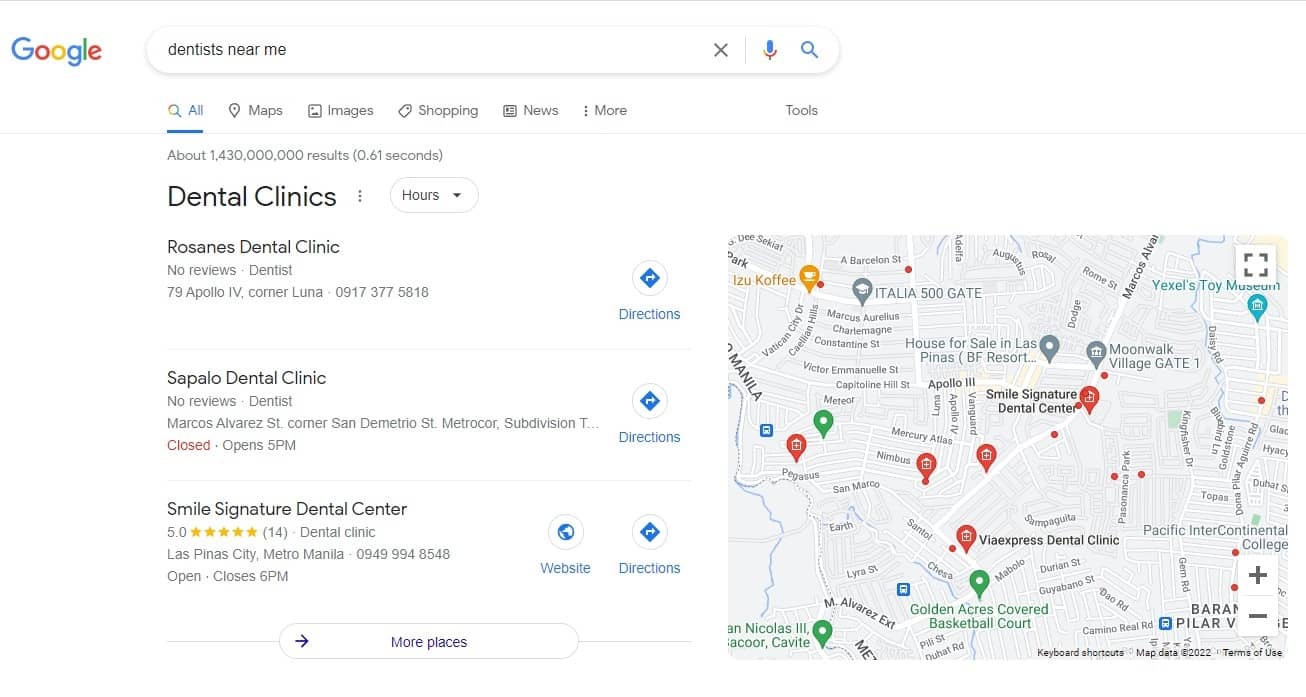The height and width of the screenshot is (697, 1306).
Task: Click the Izu Koffee map marker
Action: pyautogui.click(x=809, y=277)
